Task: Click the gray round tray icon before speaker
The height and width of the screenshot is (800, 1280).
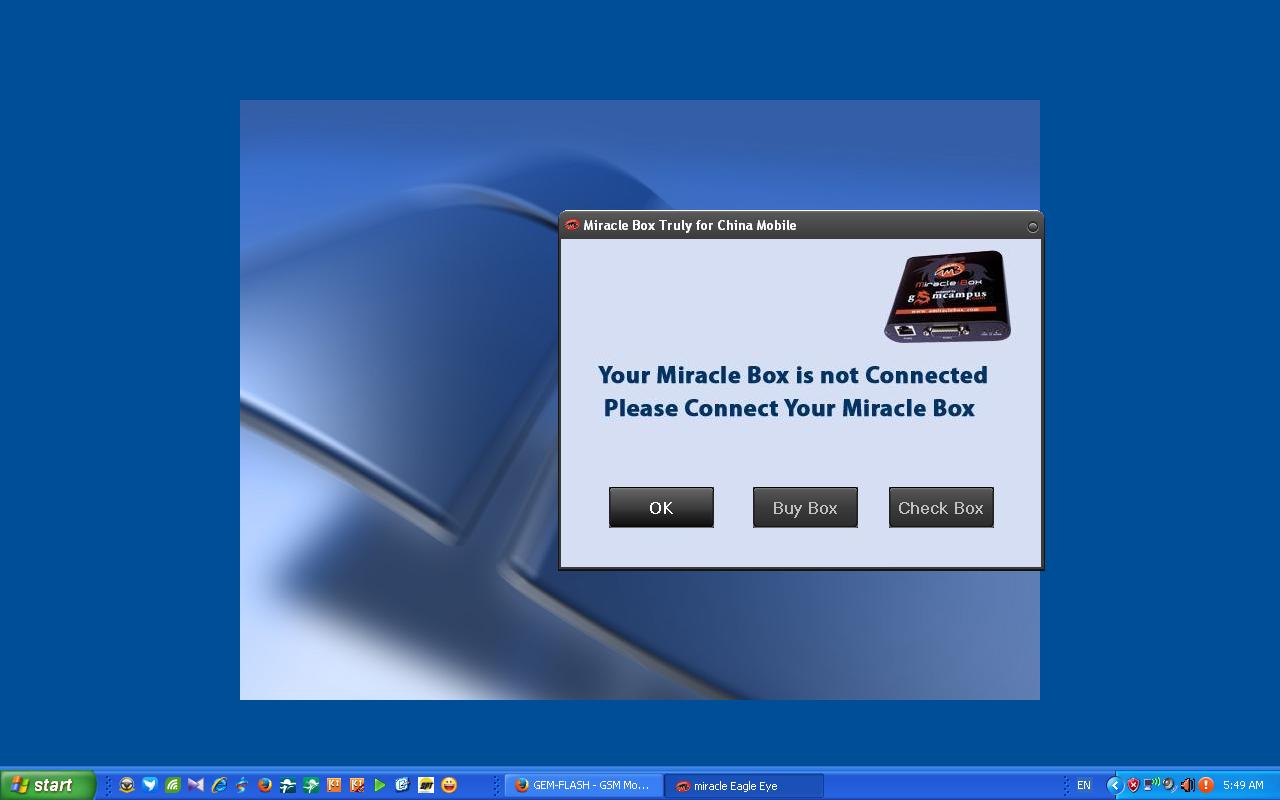Action: coord(1169,786)
